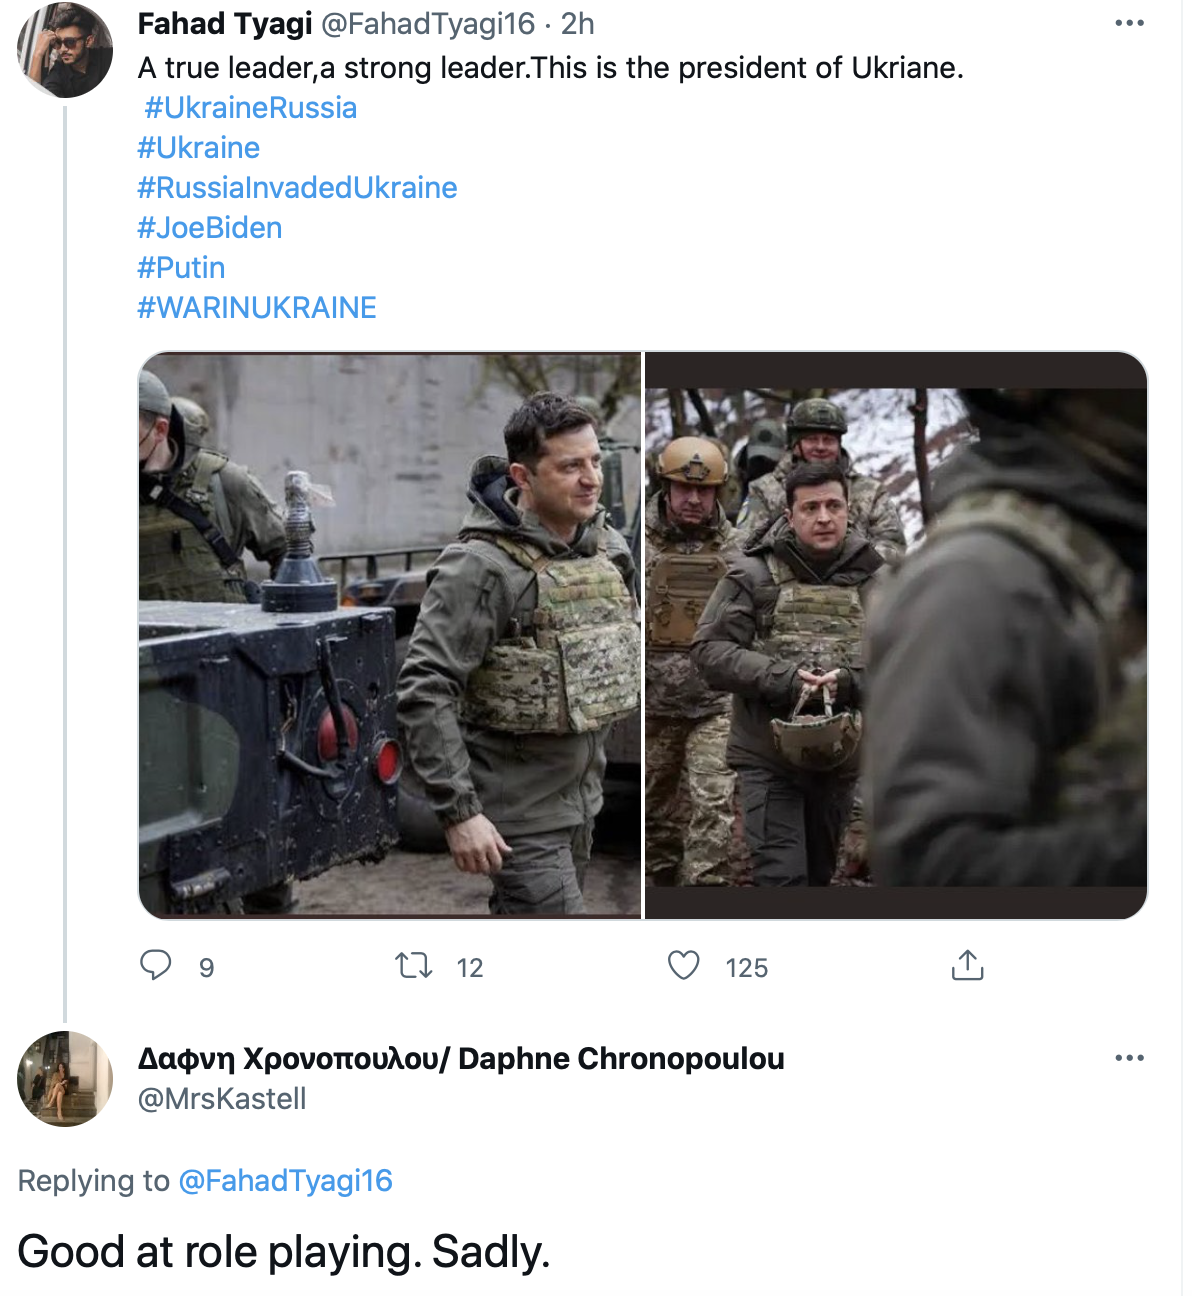Click the share tweet icon
1192x1296 pixels.
pyautogui.click(x=967, y=966)
